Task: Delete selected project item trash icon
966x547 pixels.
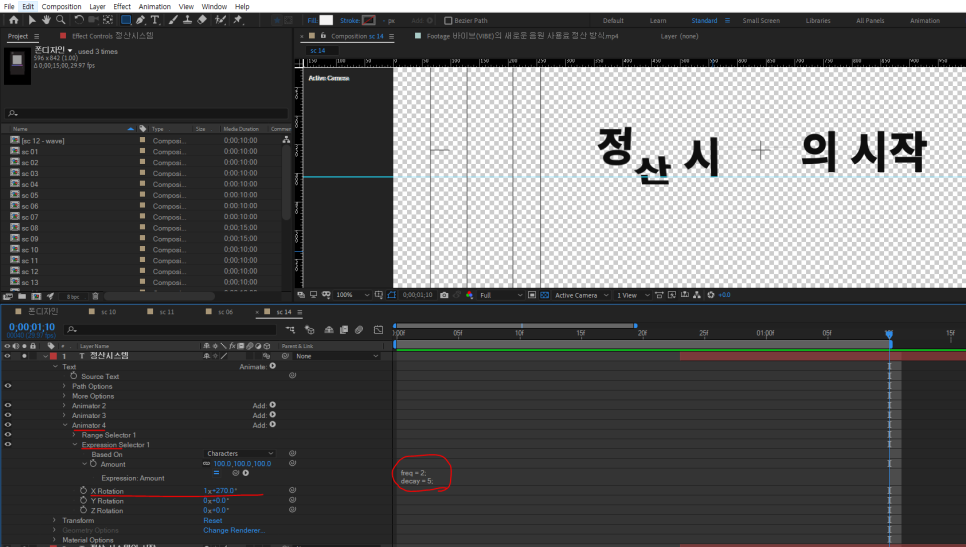Action: (95, 296)
